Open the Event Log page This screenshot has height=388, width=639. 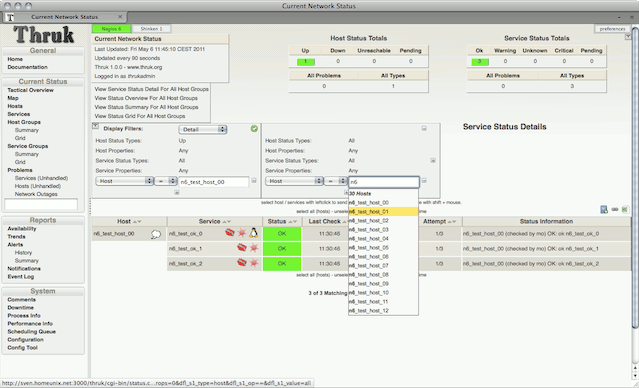click(x=20, y=277)
